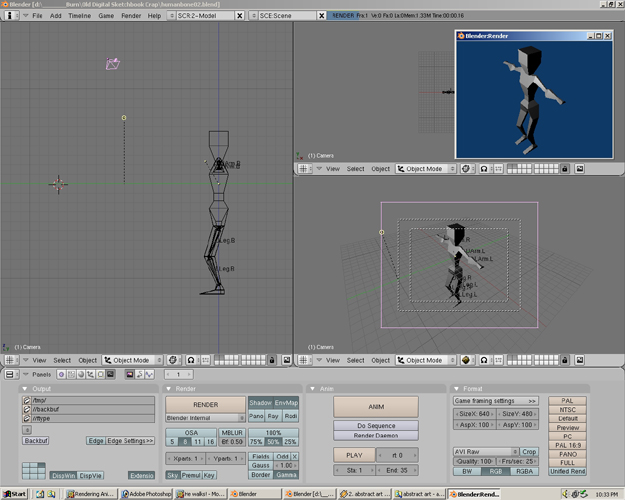Select Sound block buttons wave icon

pos(149,374)
